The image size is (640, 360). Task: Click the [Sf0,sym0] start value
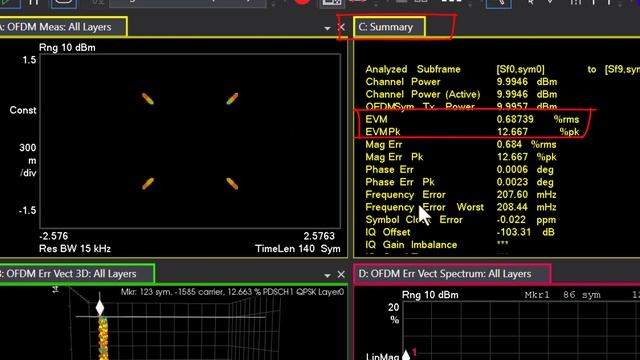(x=520, y=69)
